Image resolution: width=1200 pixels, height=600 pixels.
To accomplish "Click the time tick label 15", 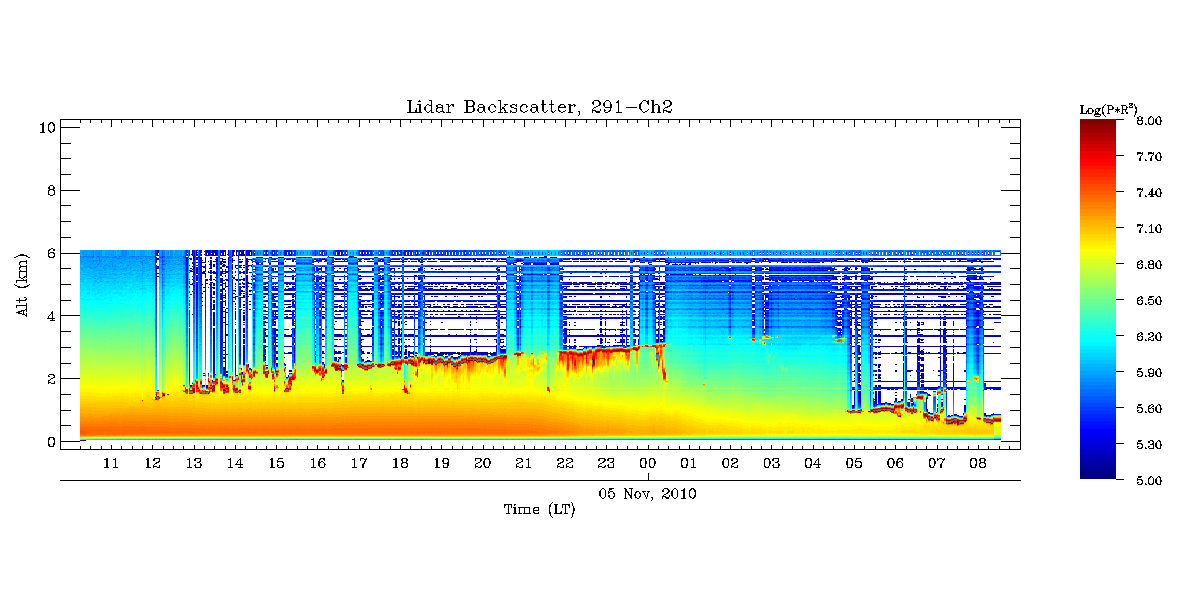I will click(x=276, y=464).
